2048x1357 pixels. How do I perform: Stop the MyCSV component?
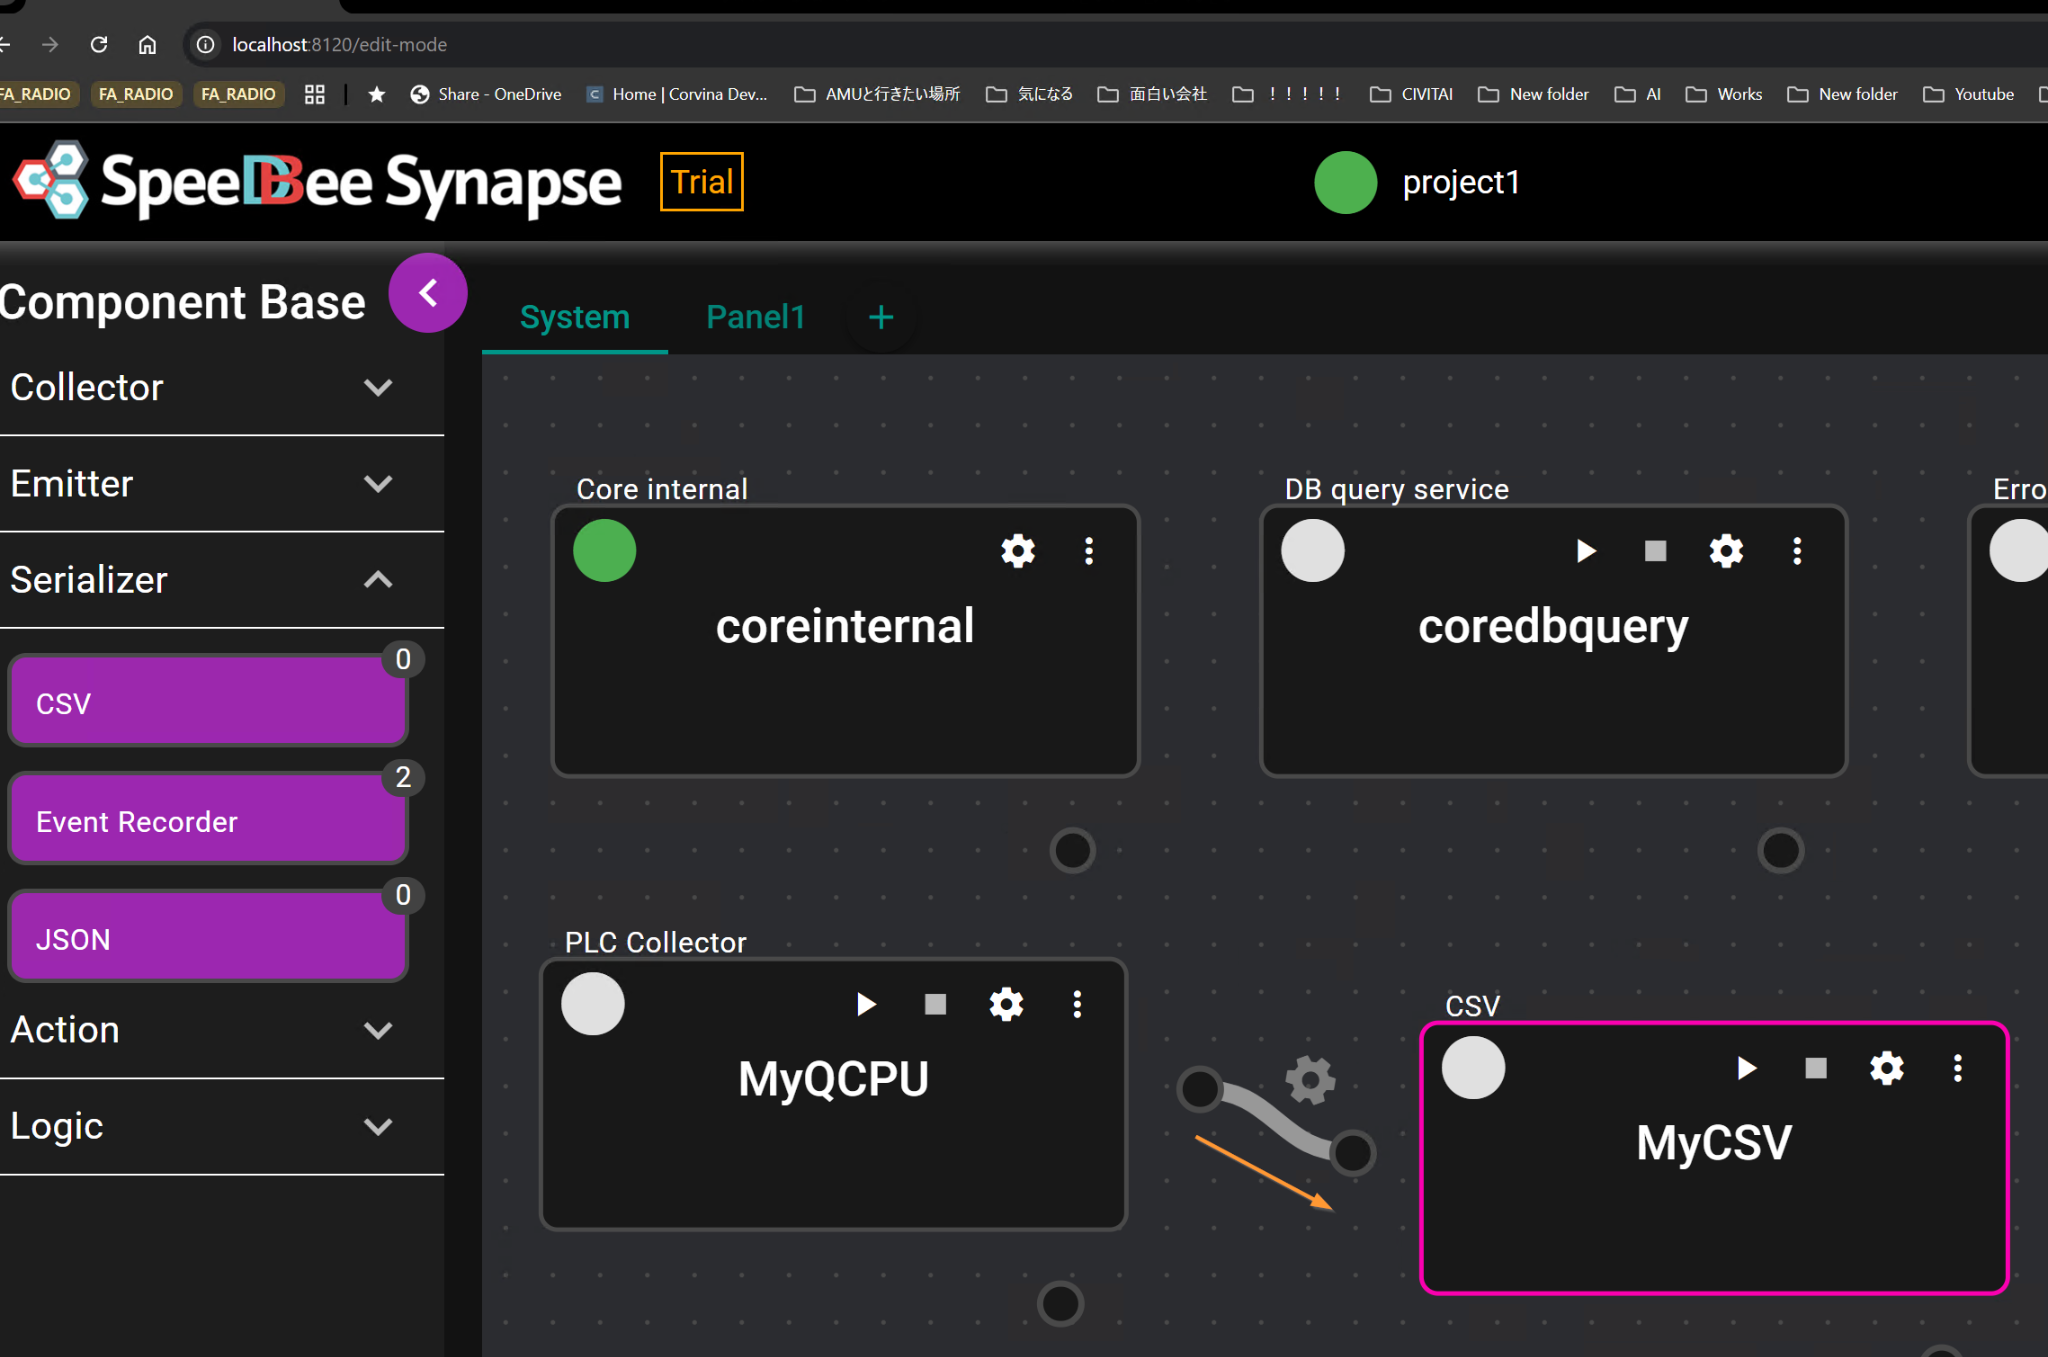[1816, 1068]
